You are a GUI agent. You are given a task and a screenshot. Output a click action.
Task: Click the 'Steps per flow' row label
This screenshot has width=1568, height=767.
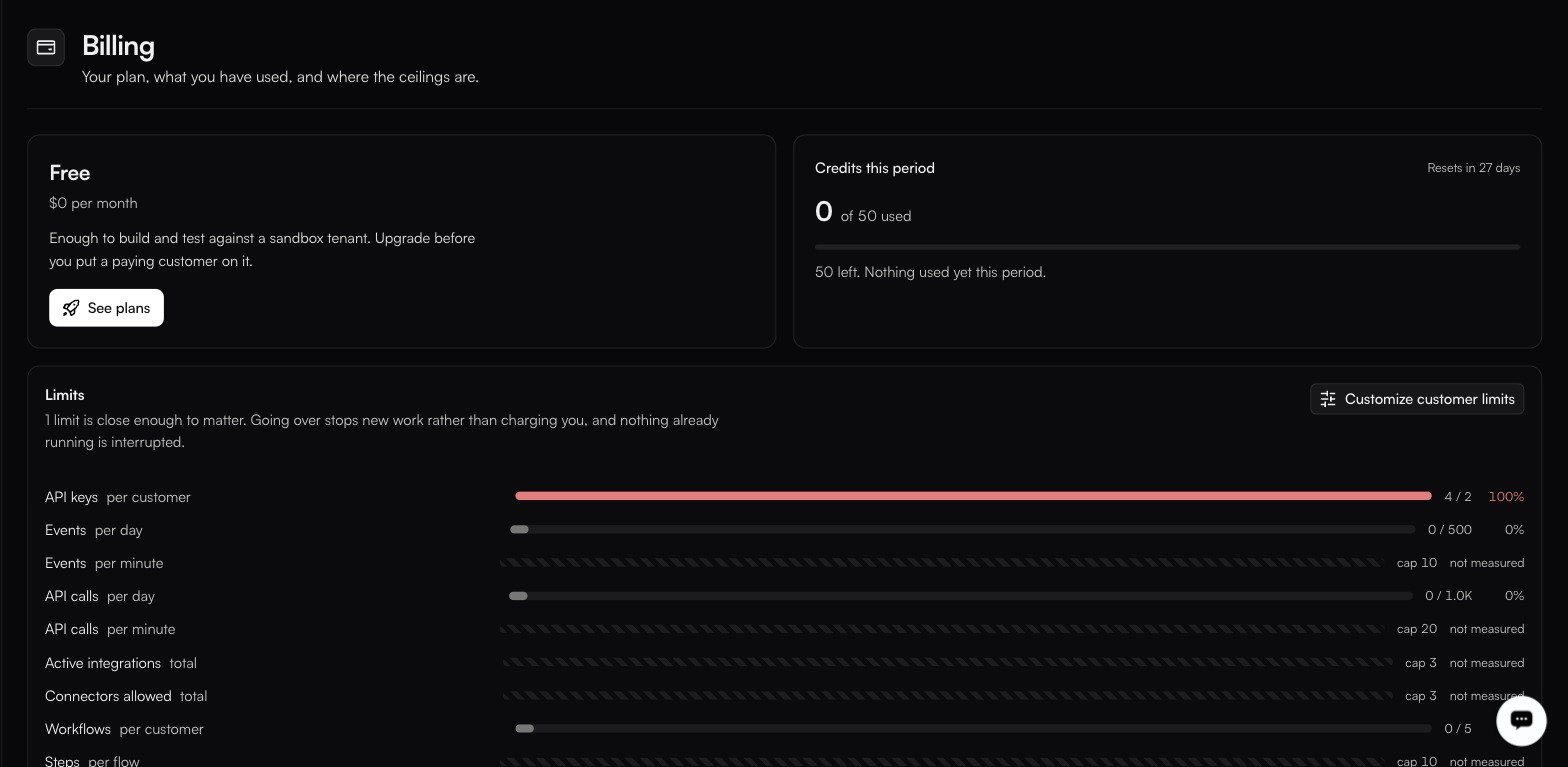click(x=92, y=761)
